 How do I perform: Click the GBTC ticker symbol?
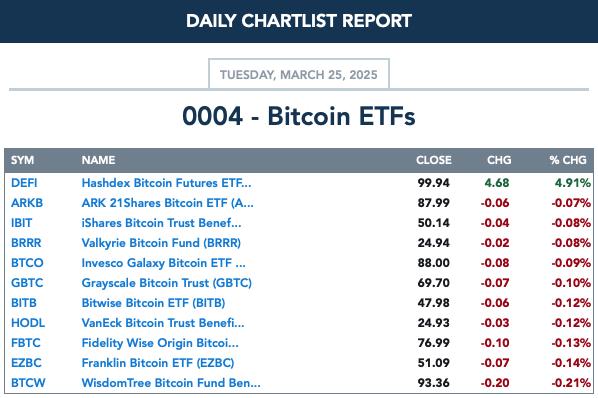pyautogui.click(x=27, y=283)
